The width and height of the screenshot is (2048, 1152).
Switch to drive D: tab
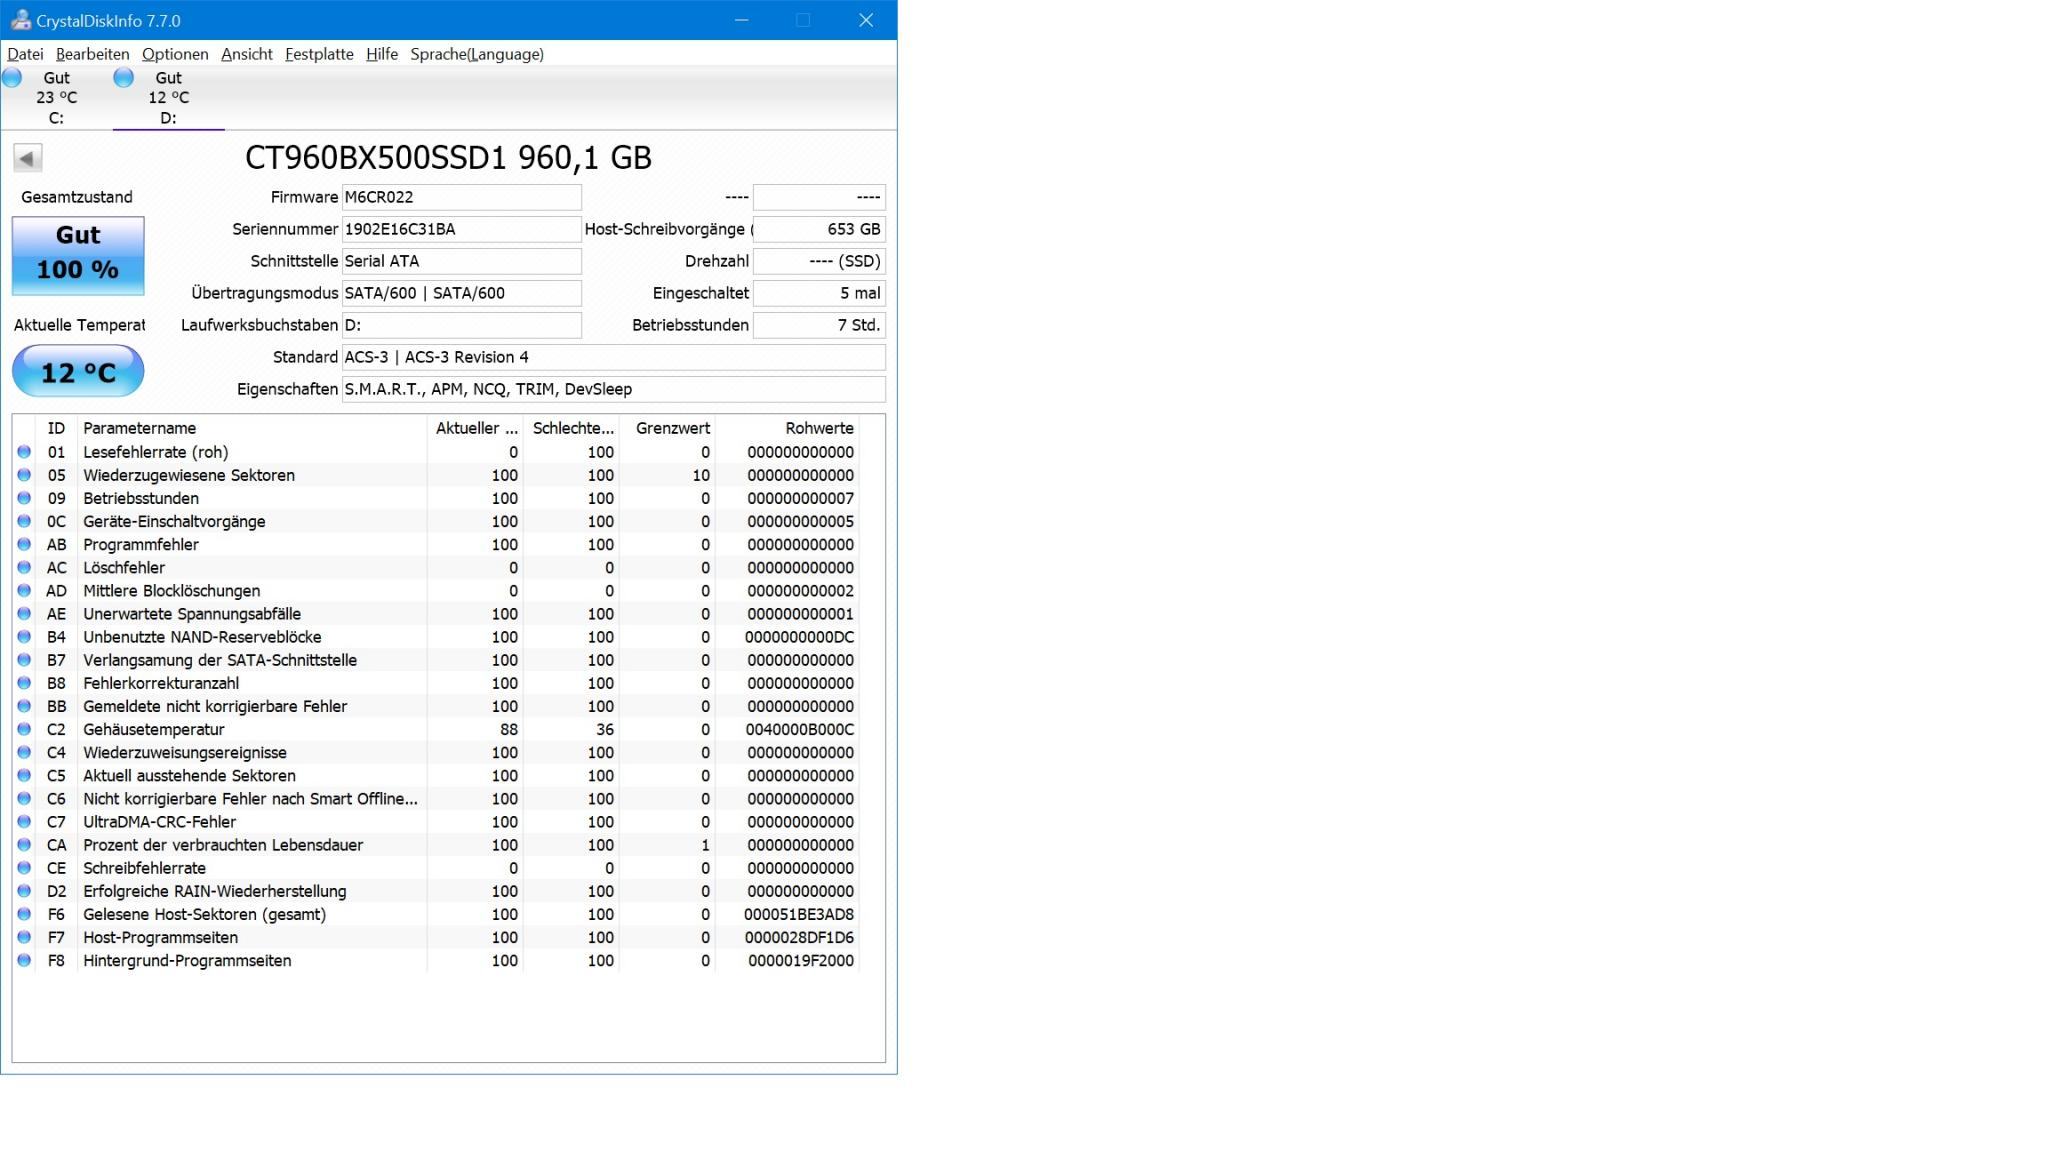[168, 98]
